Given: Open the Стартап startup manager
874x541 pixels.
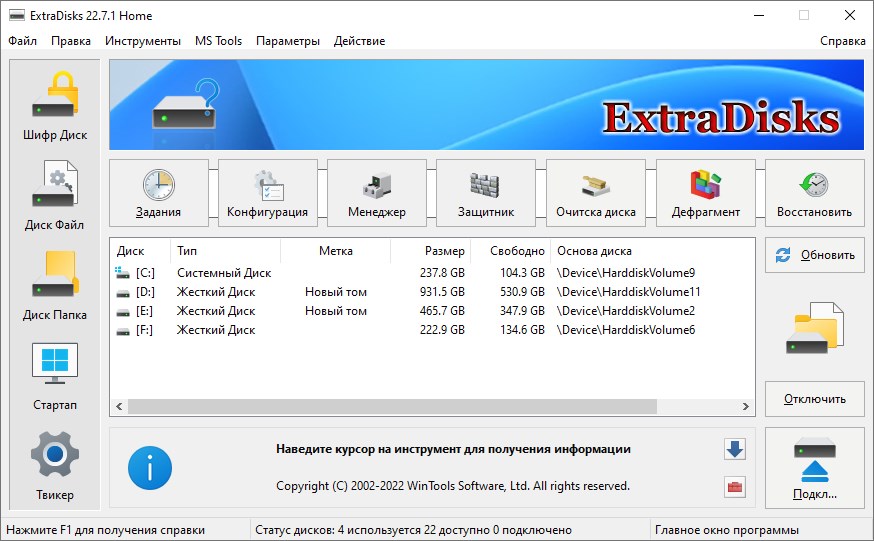Looking at the screenshot, I should [x=55, y=377].
